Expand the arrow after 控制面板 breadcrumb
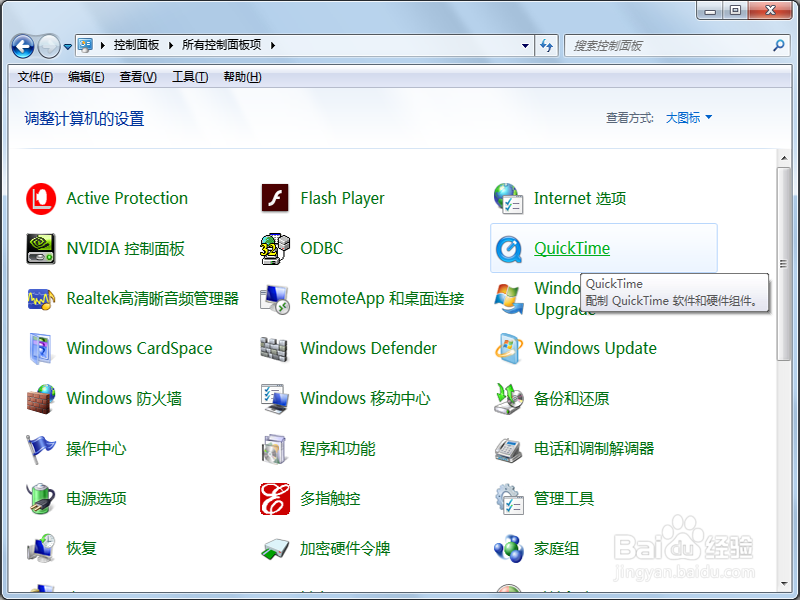 (171, 45)
